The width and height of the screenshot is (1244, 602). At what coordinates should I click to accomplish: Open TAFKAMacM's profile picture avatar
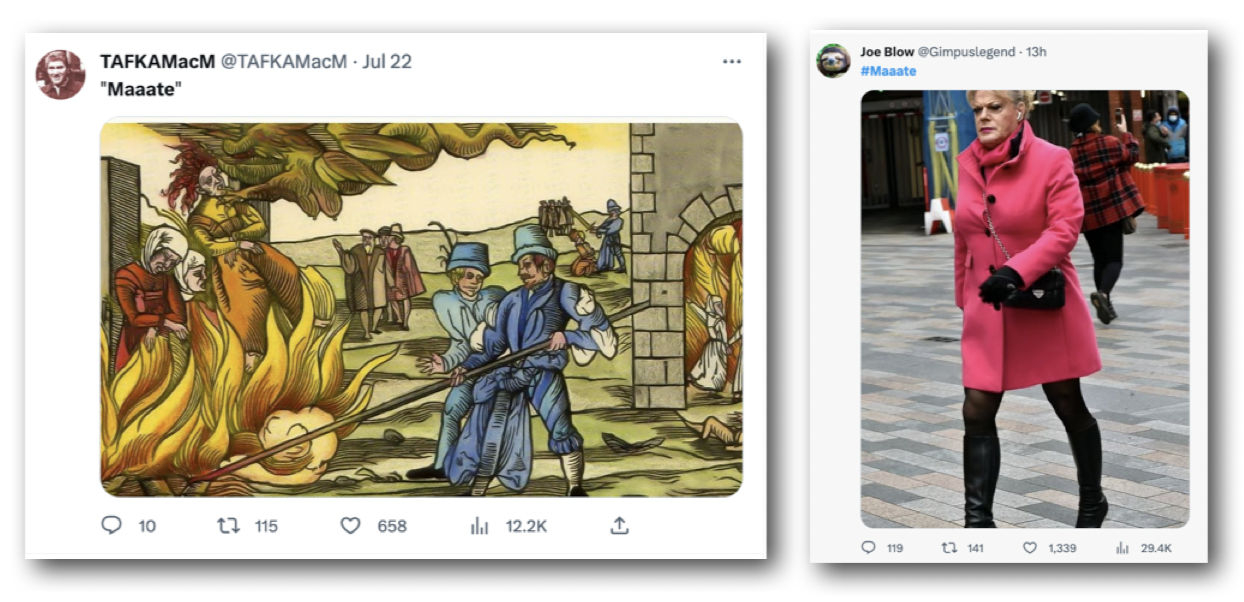(x=60, y=75)
